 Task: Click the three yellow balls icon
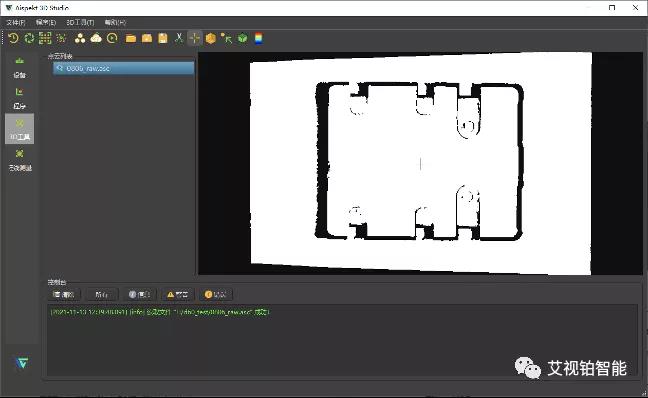tap(80, 38)
